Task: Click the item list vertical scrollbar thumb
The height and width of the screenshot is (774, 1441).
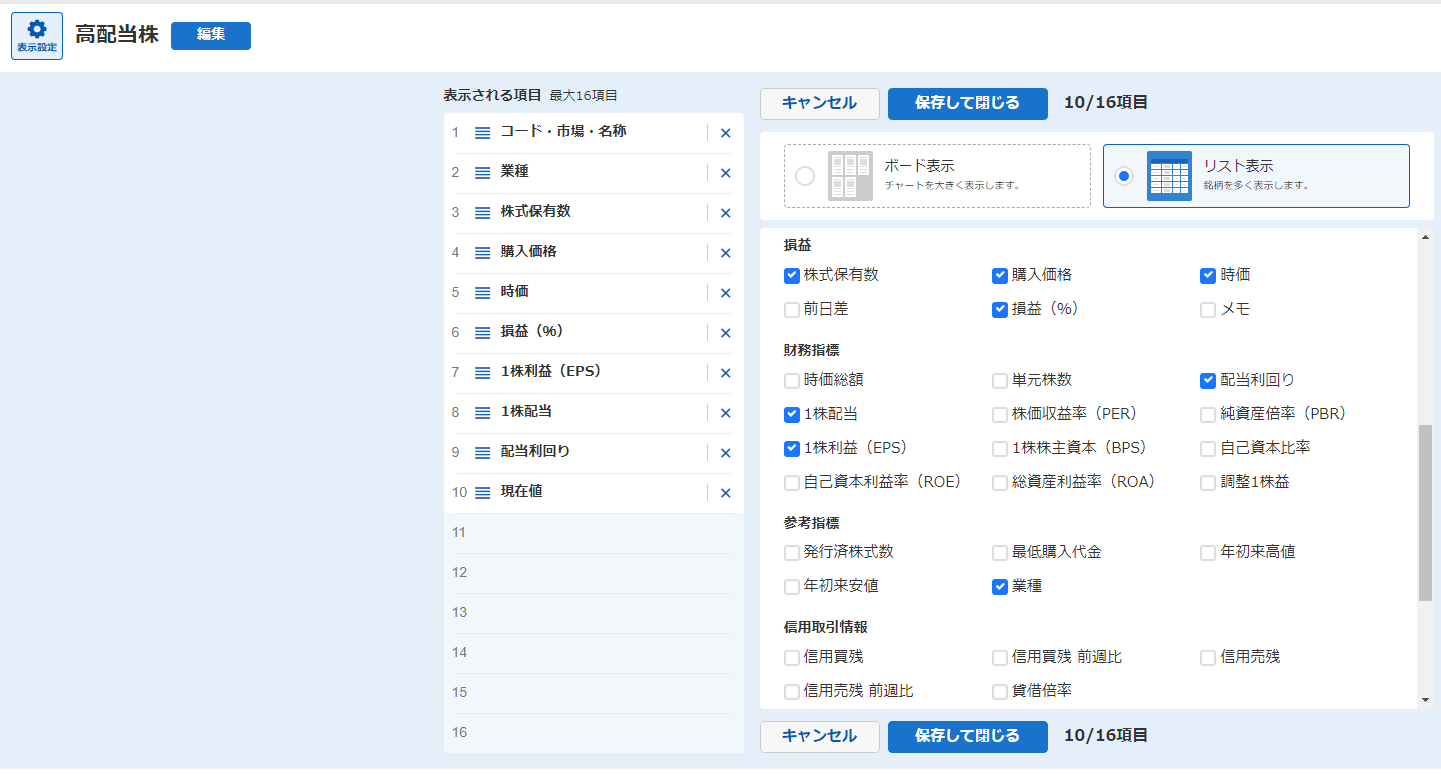Action: (x=1425, y=512)
